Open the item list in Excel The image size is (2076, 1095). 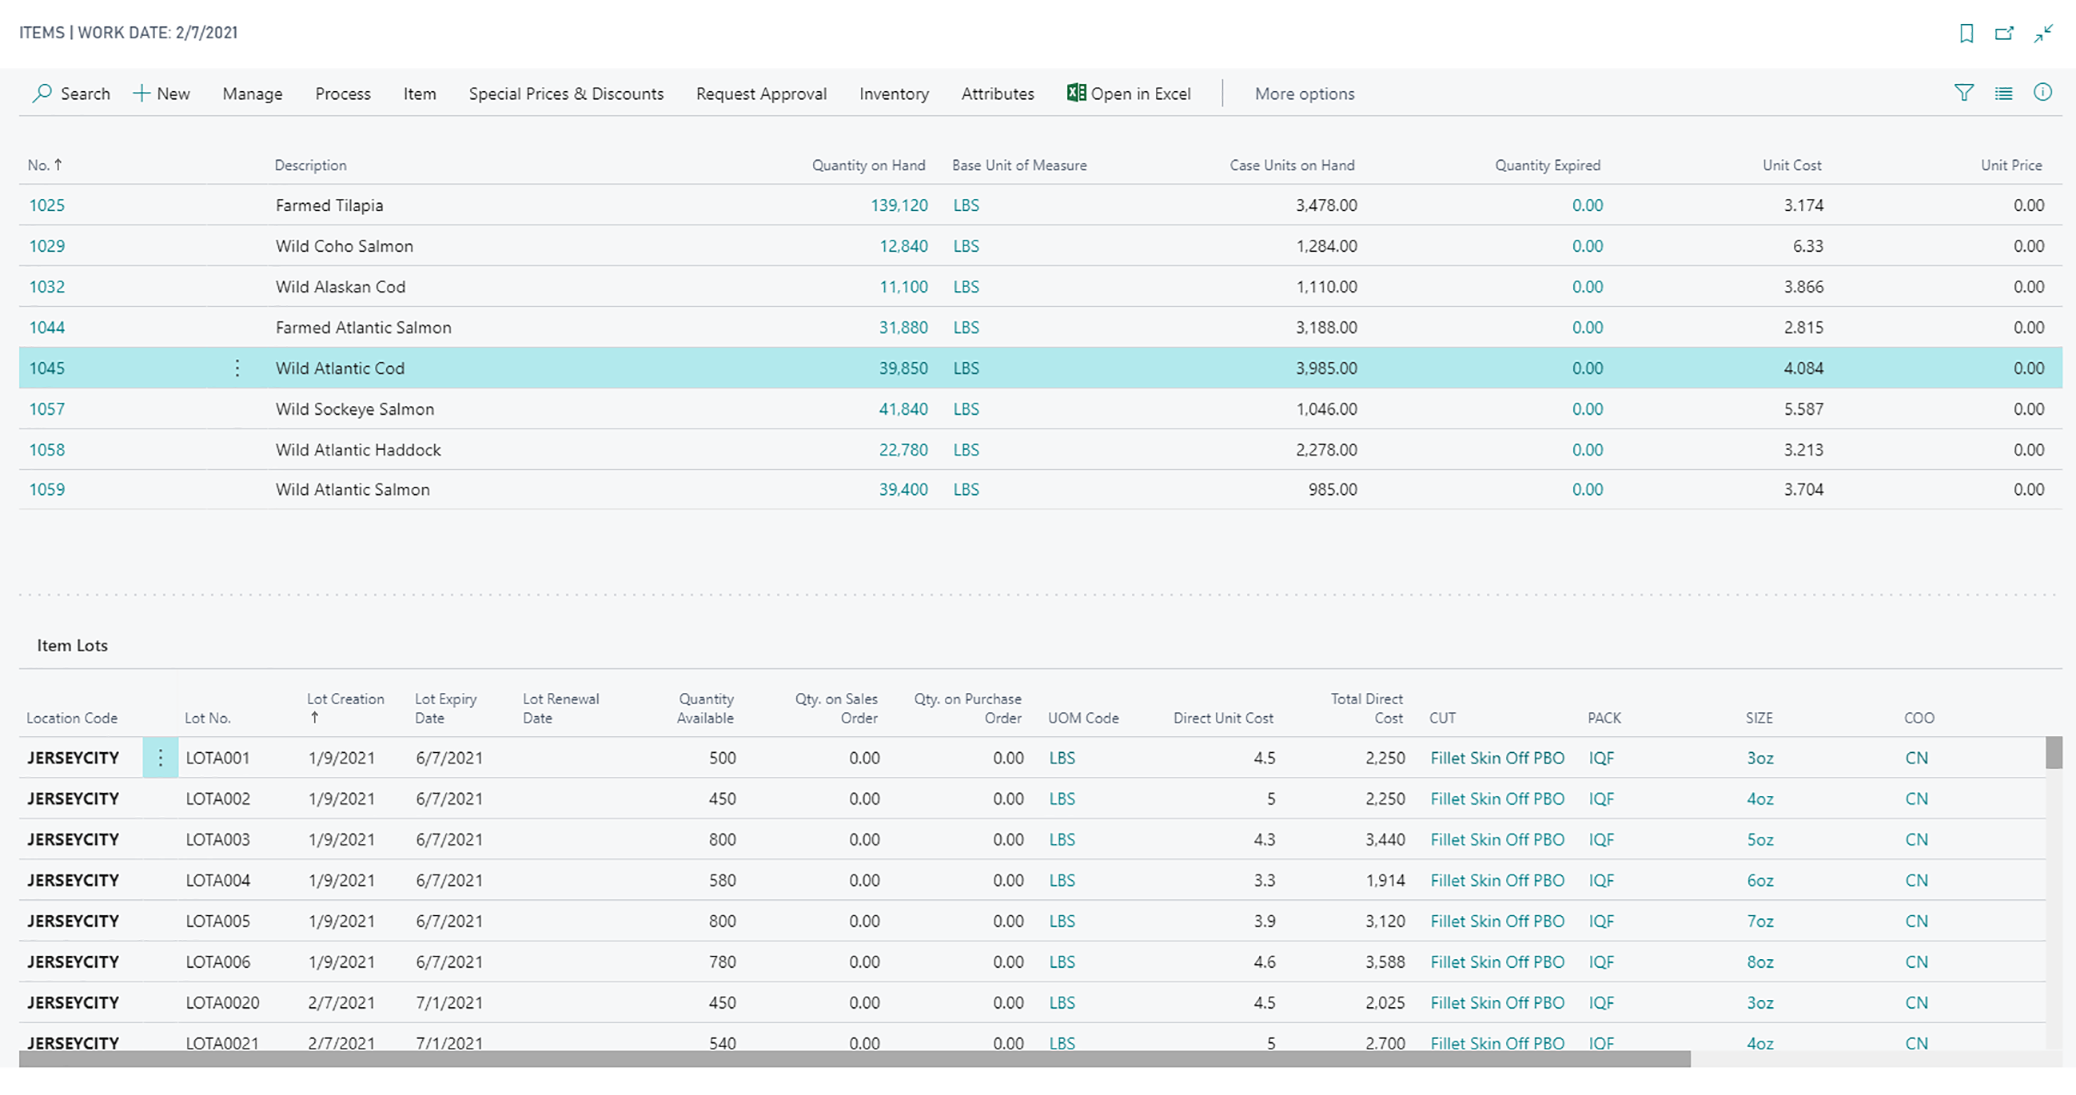[x=1129, y=93]
